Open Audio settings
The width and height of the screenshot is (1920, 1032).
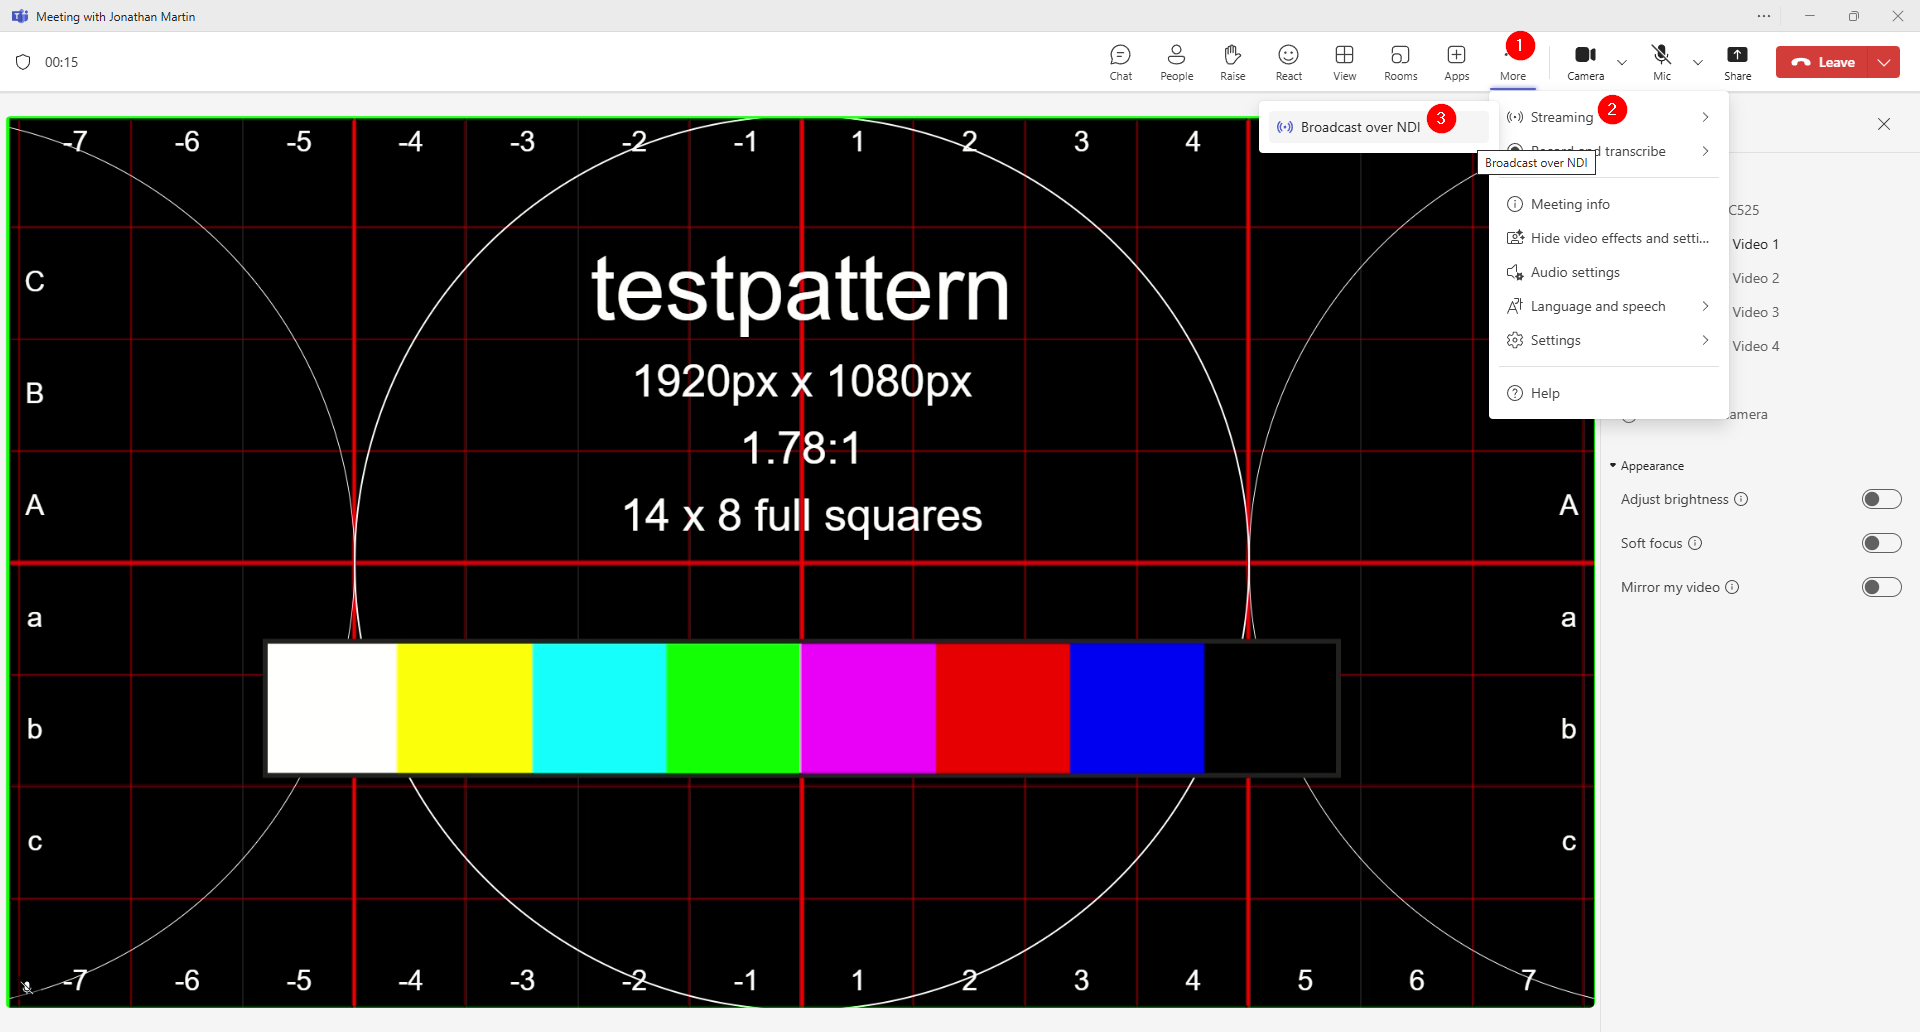pyautogui.click(x=1609, y=272)
